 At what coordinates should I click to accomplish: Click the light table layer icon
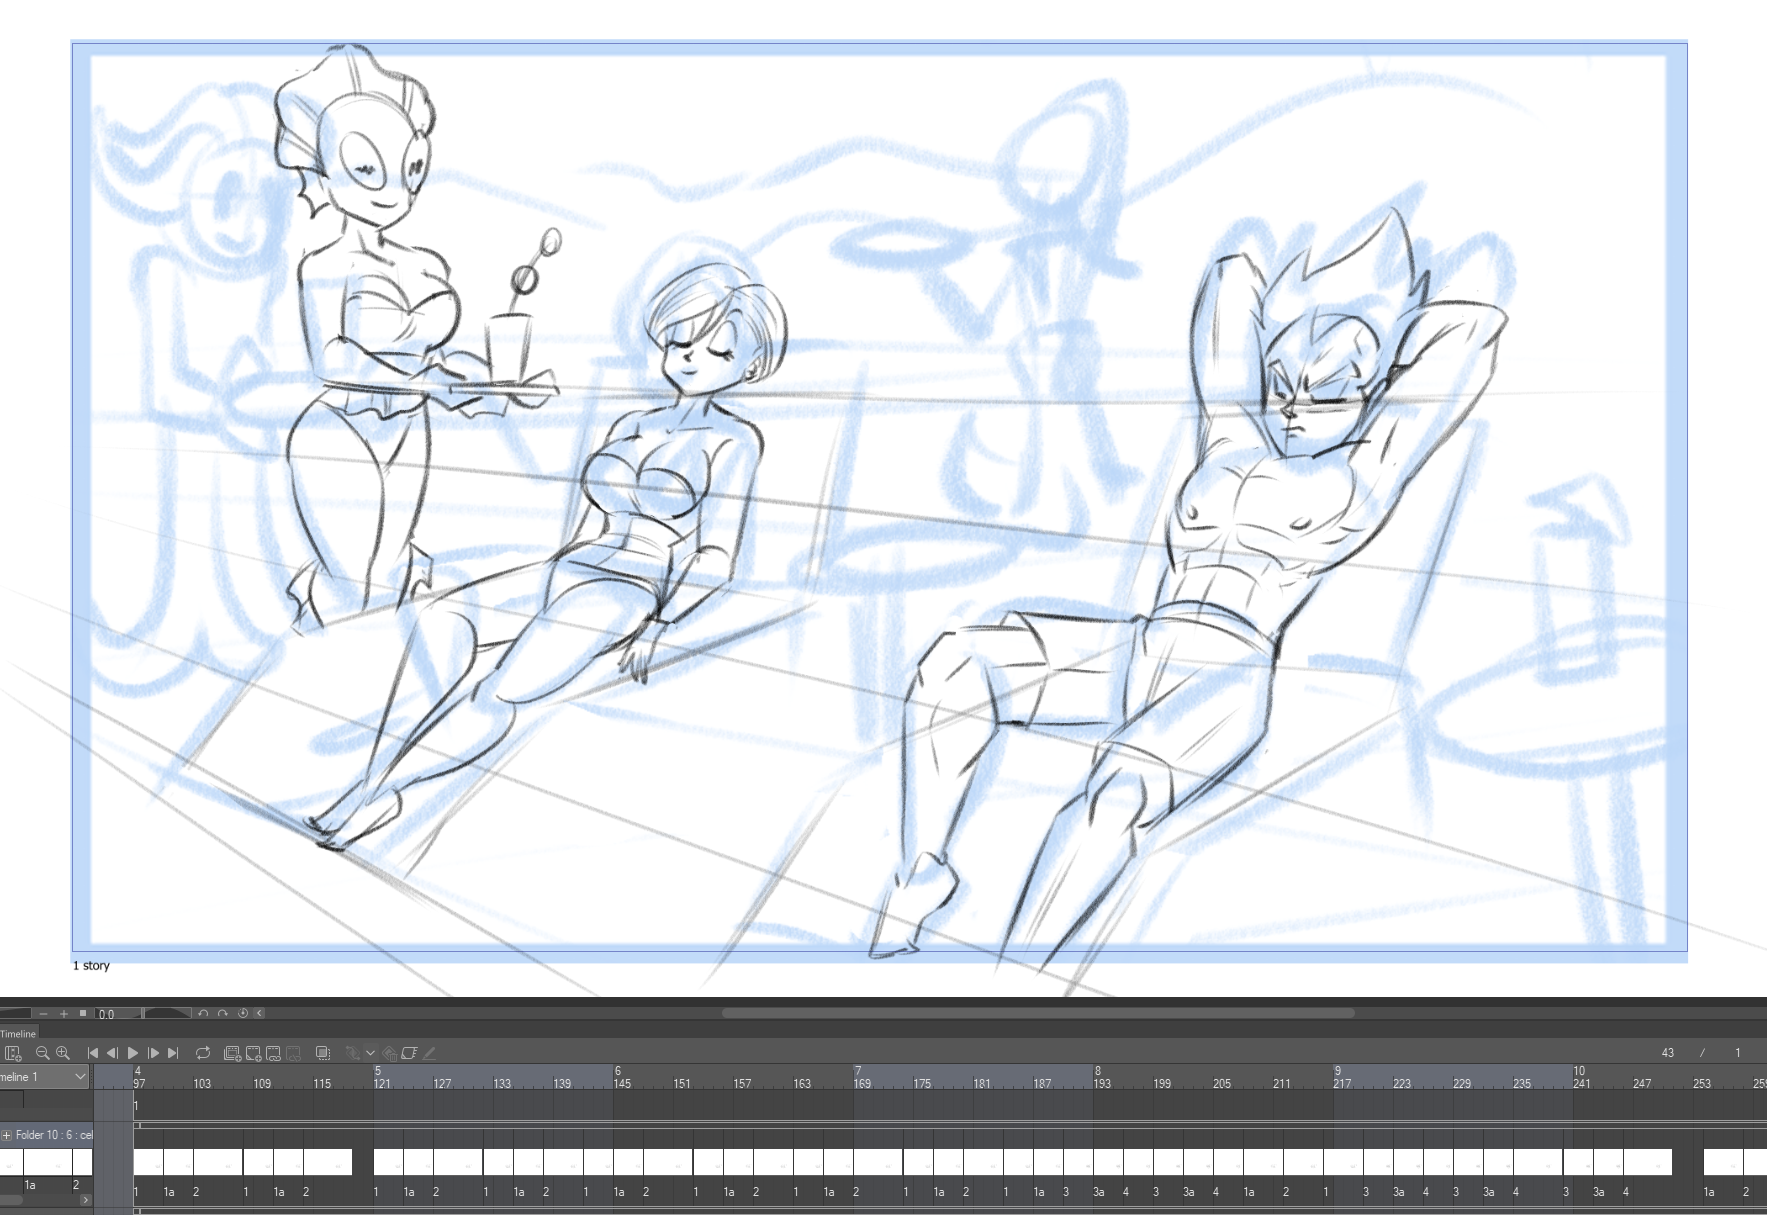tap(409, 1053)
